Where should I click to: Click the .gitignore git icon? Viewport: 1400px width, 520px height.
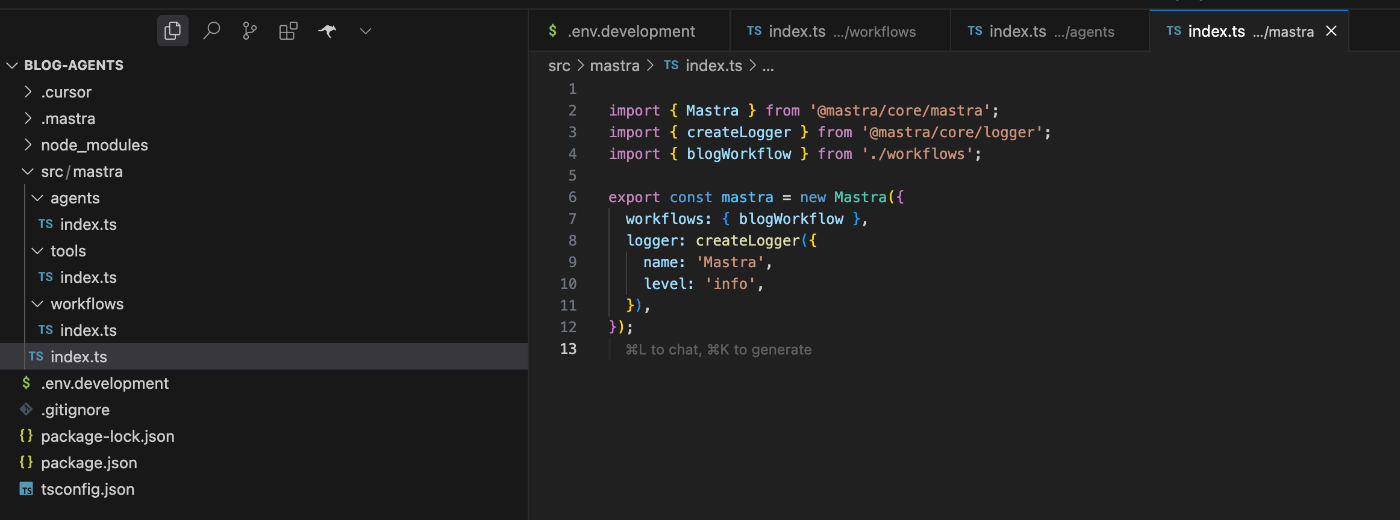click(26, 410)
